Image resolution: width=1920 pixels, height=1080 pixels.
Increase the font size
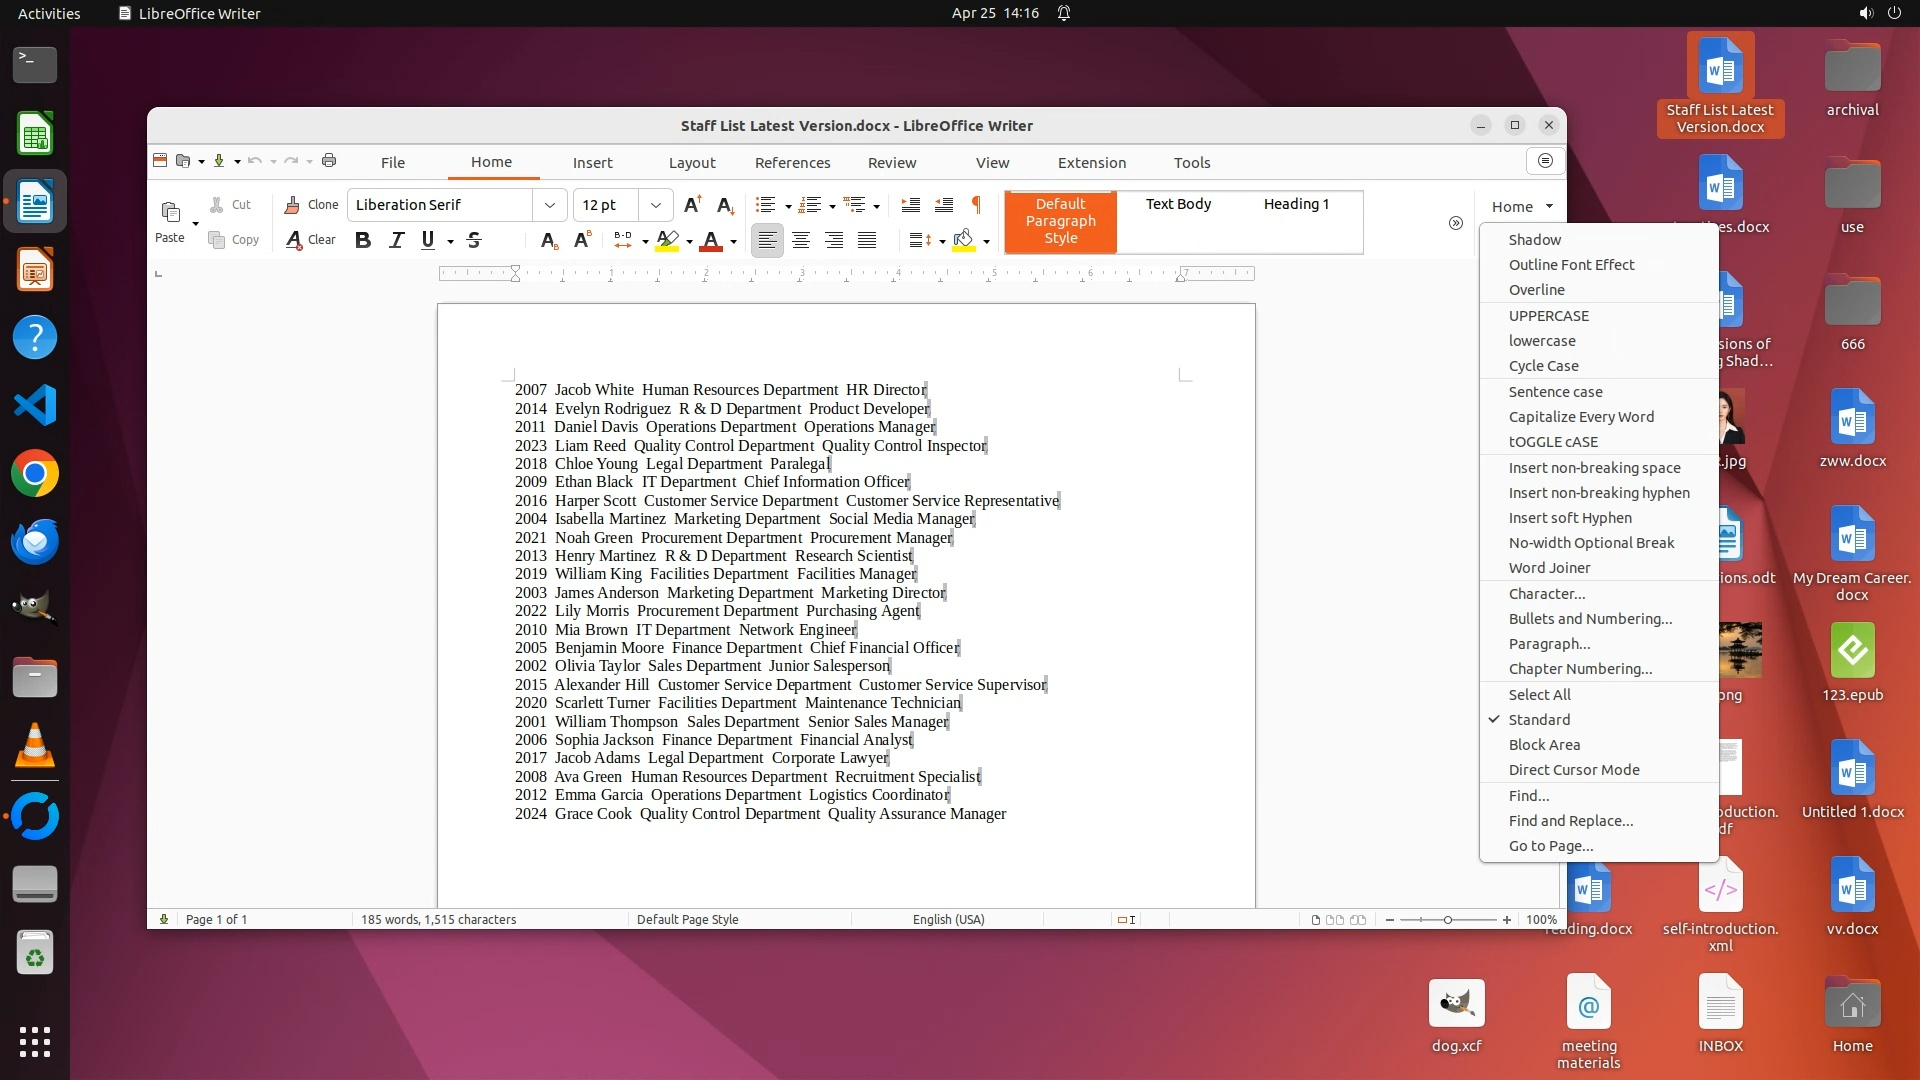[692, 205]
